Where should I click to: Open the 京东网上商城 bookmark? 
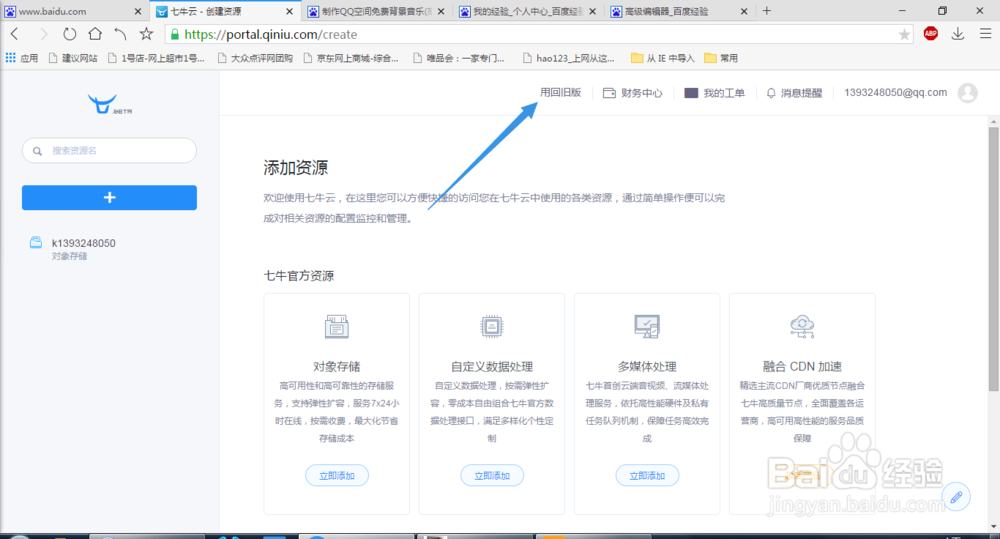[x=351, y=58]
